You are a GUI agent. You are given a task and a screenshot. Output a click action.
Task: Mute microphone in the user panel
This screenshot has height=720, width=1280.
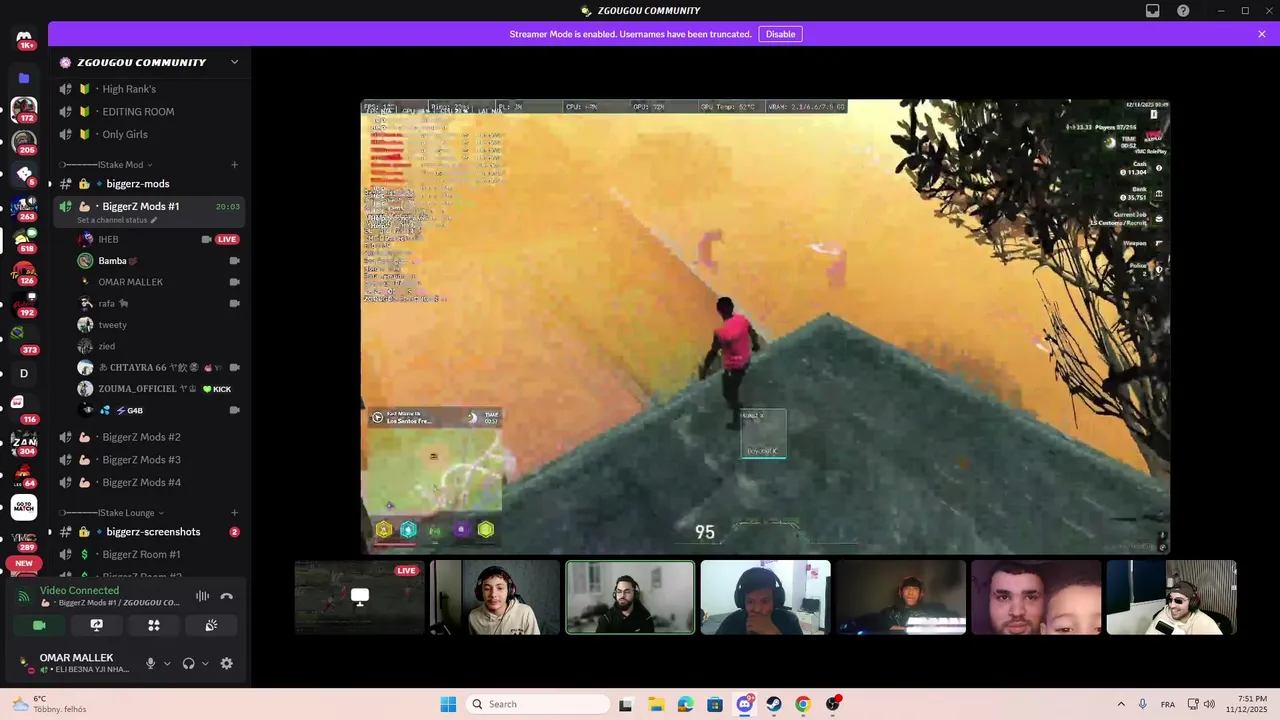coord(151,663)
